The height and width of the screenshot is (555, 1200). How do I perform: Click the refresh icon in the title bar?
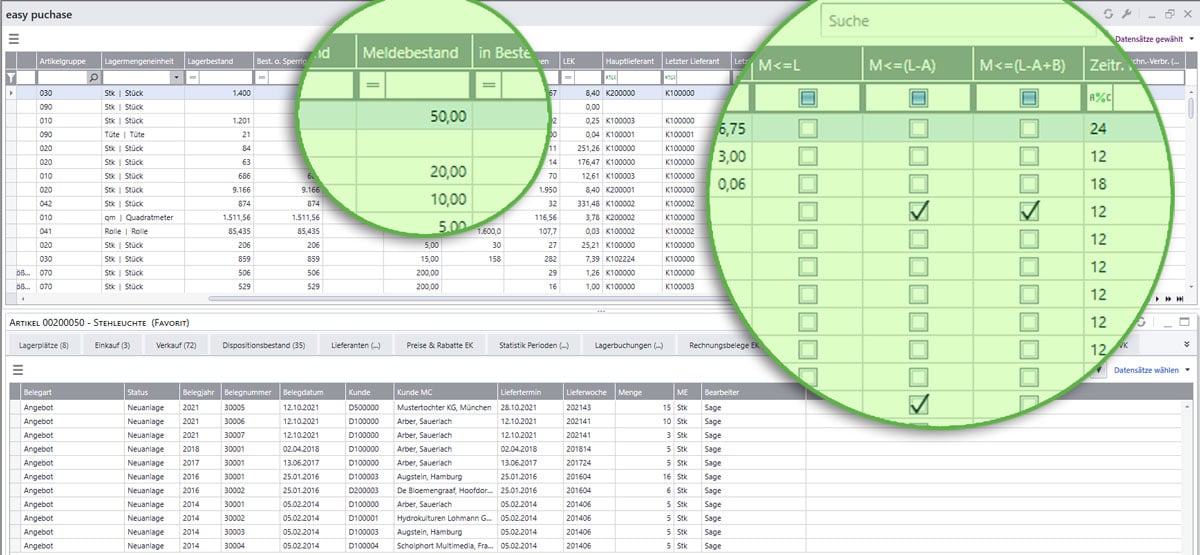pyautogui.click(x=1107, y=14)
